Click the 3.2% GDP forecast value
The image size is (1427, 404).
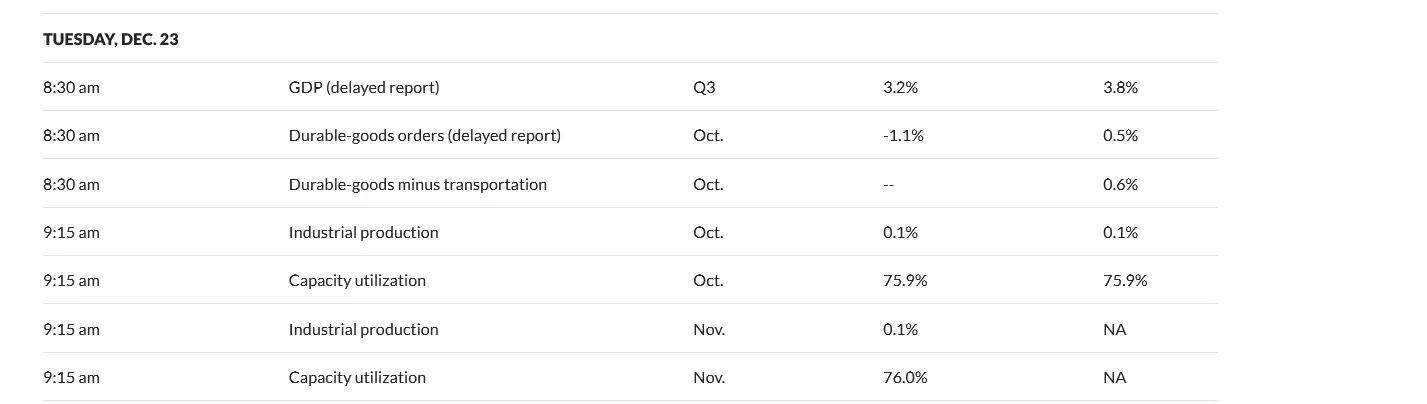tap(900, 87)
